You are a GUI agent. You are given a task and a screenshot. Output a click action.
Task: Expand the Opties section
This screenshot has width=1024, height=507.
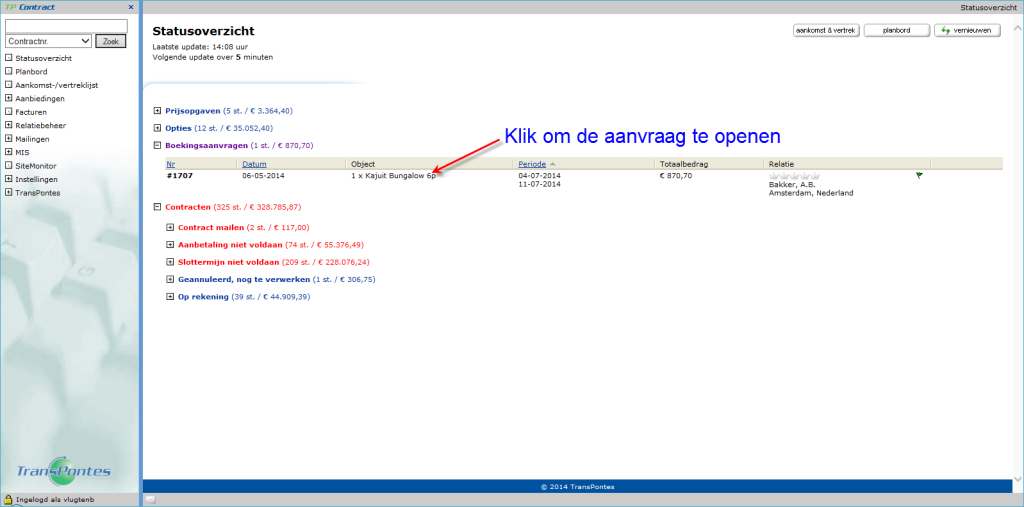[157, 128]
